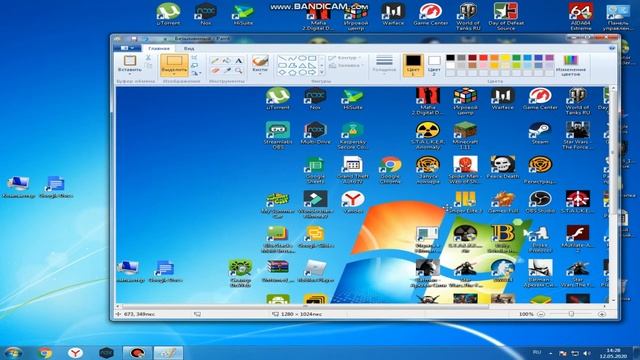
Task: Expand the shapes gallery with the bottom arrow
Action: [322, 73]
